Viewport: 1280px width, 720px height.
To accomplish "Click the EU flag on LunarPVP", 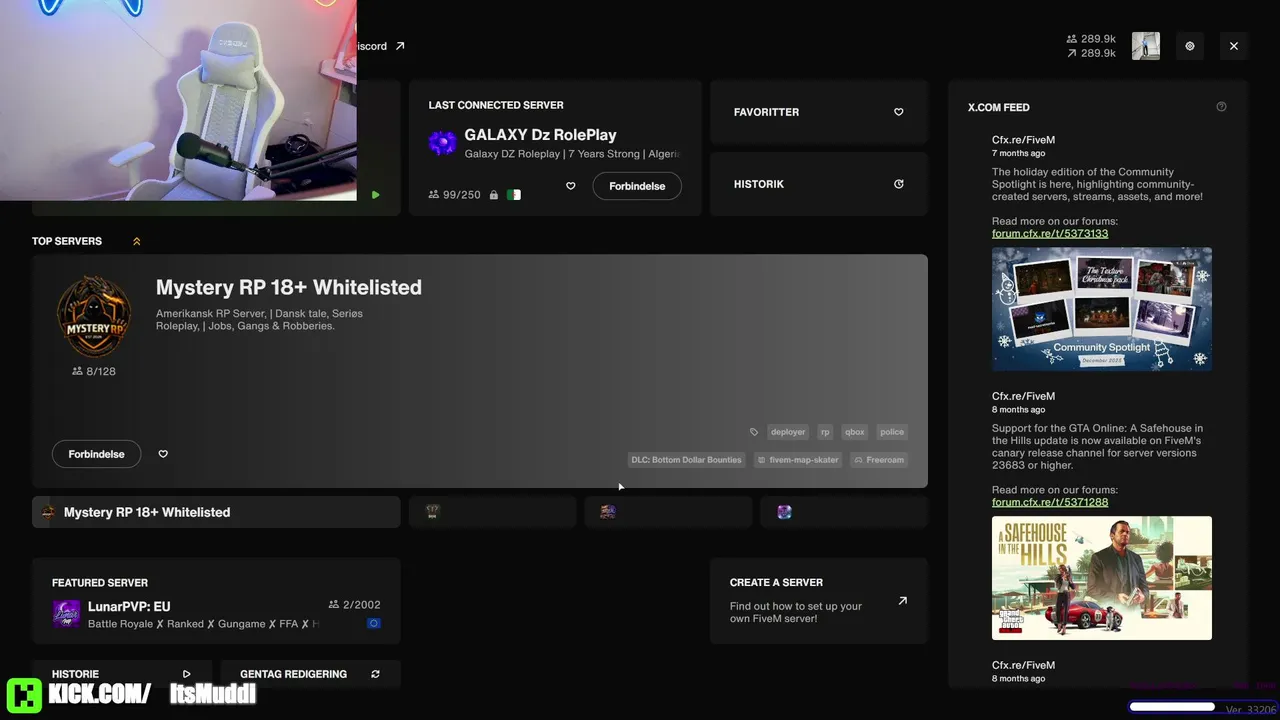I will 373,623.
